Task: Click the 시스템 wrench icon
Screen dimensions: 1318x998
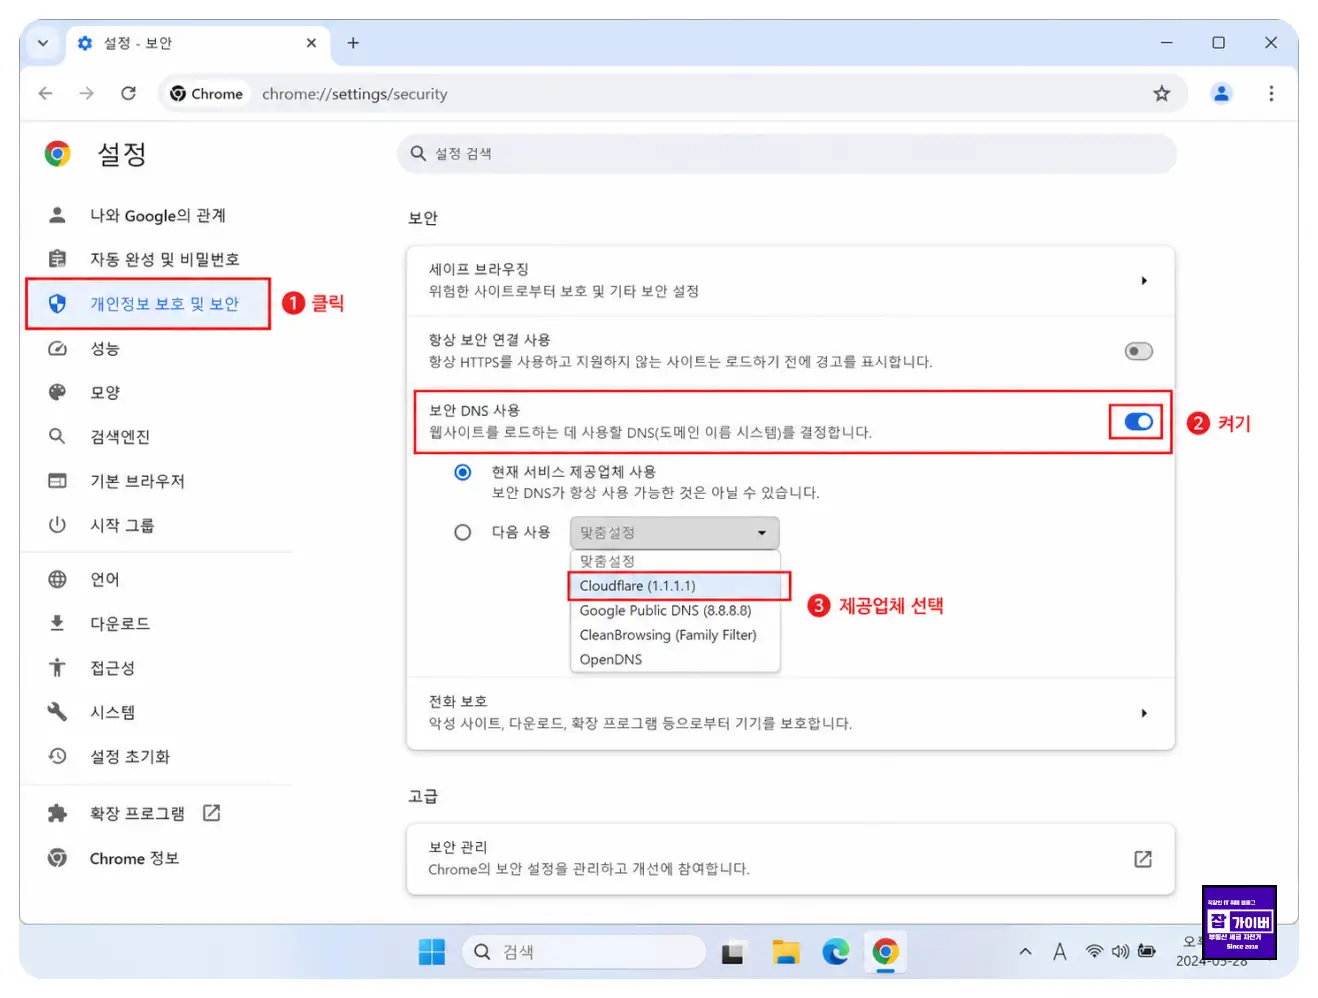Action: (57, 711)
